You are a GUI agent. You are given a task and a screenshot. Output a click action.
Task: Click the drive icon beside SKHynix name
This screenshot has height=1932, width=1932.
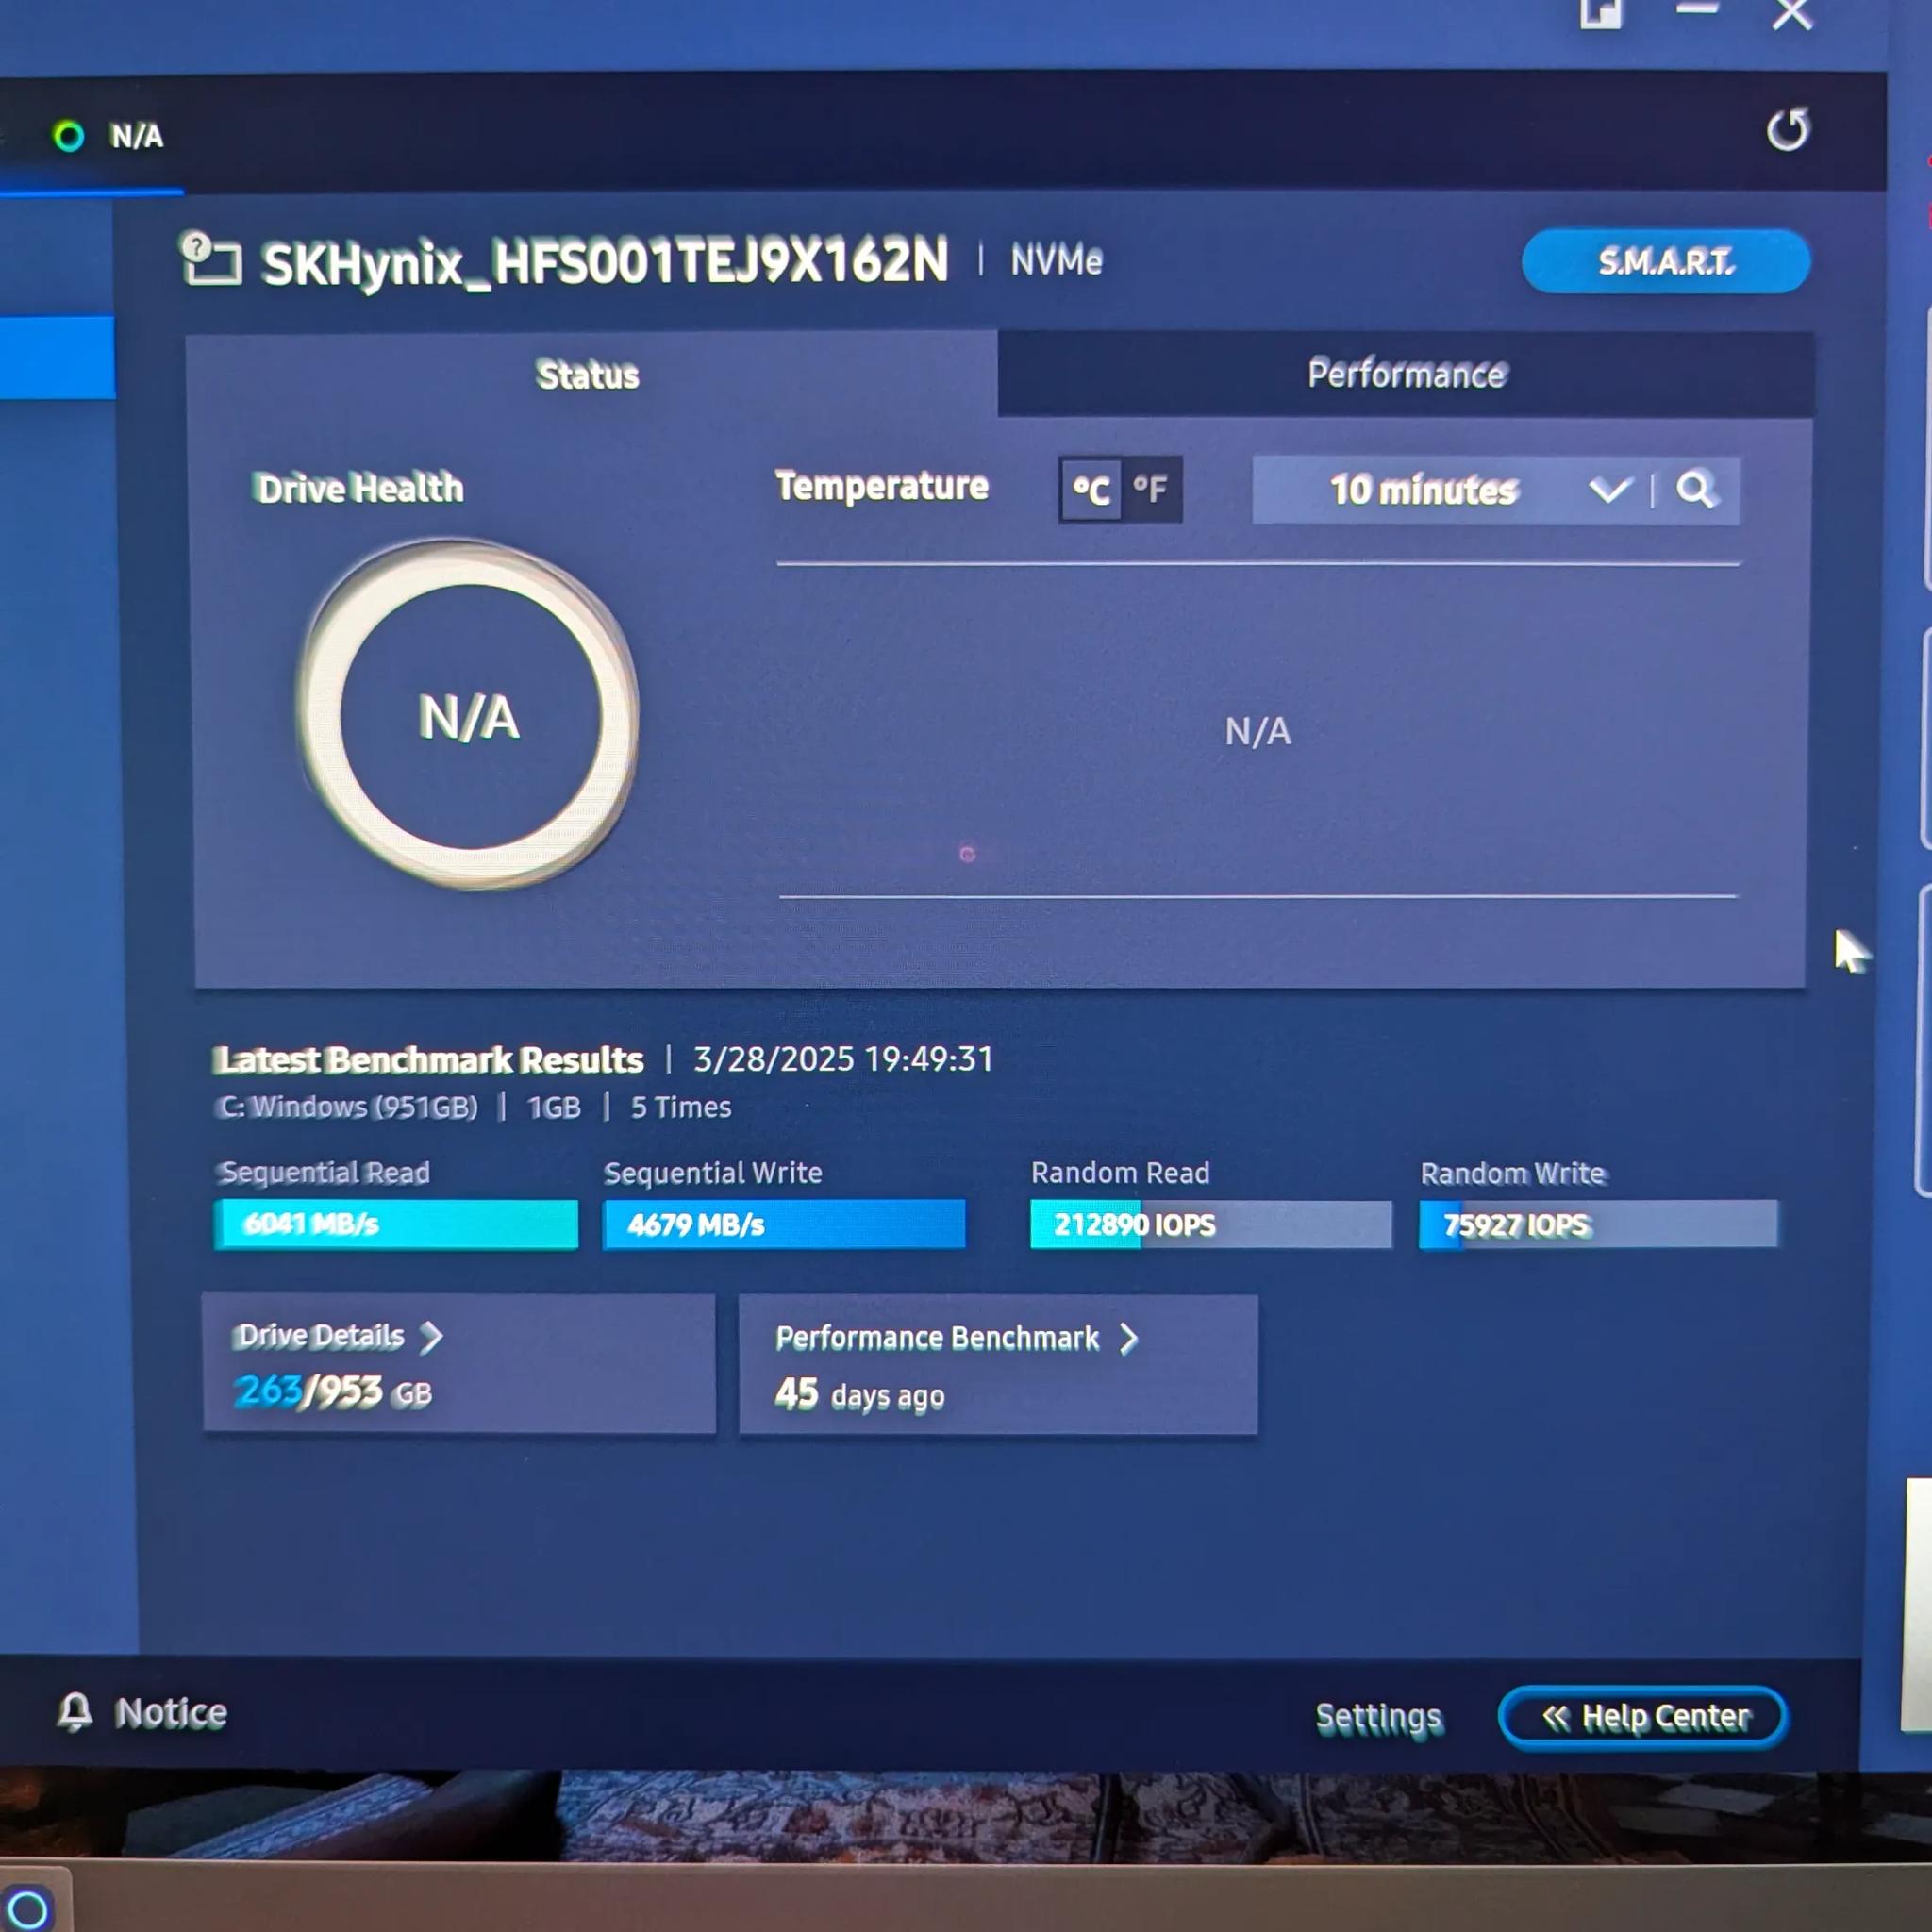[211, 259]
